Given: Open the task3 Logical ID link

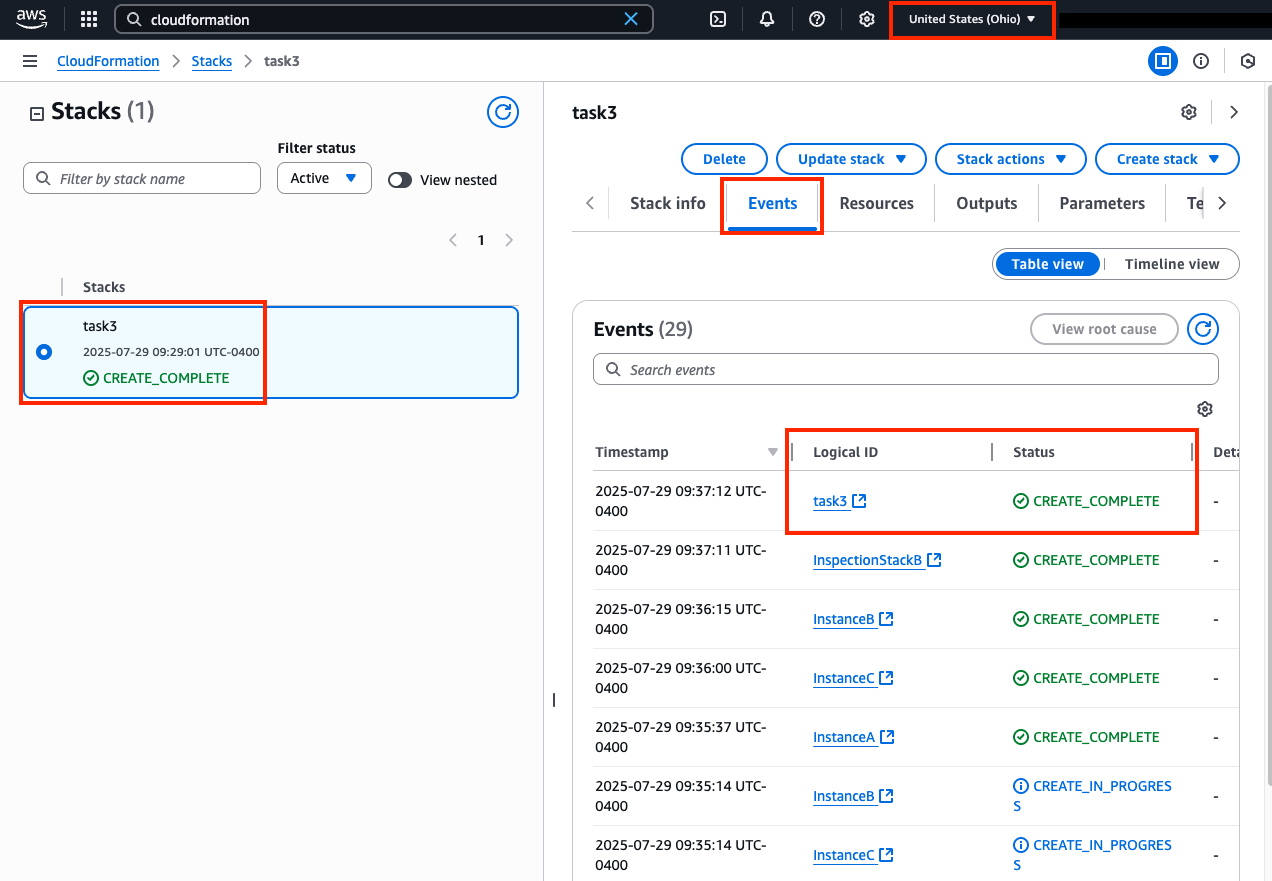Looking at the screenshot, I should pos(839,501).
